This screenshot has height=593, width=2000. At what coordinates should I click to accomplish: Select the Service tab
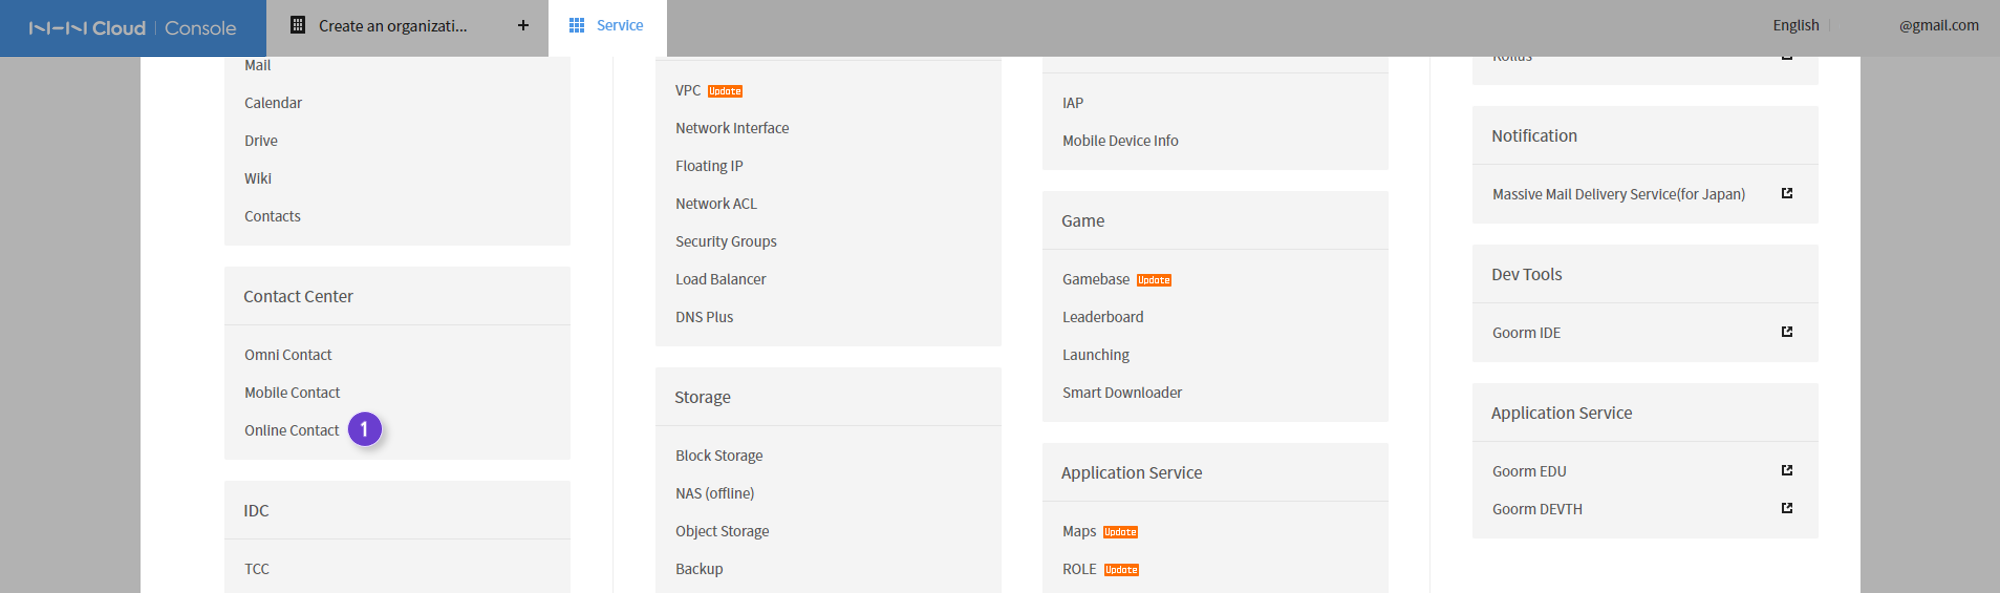click(607, 26)
